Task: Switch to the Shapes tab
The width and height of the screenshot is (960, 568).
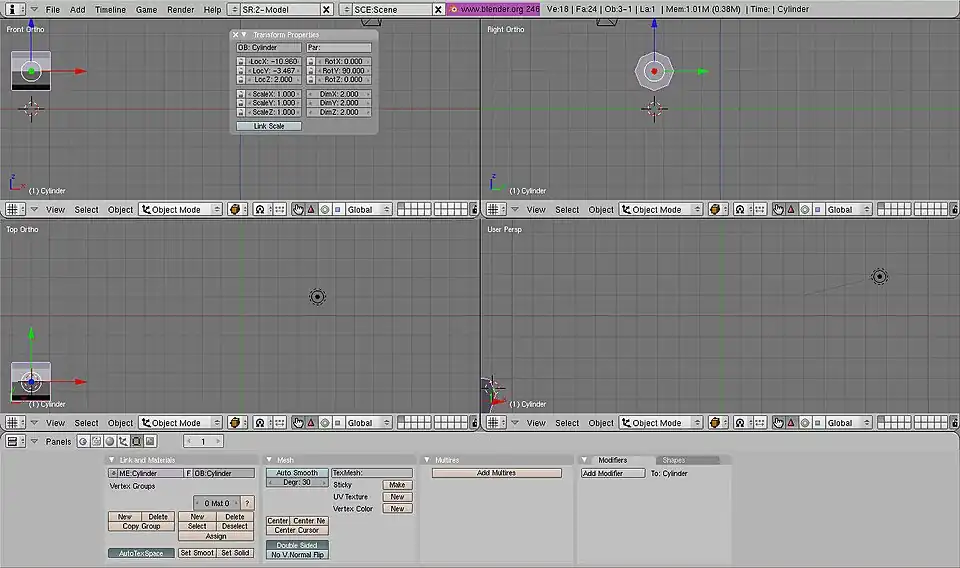Action: (x=674, y=460)
